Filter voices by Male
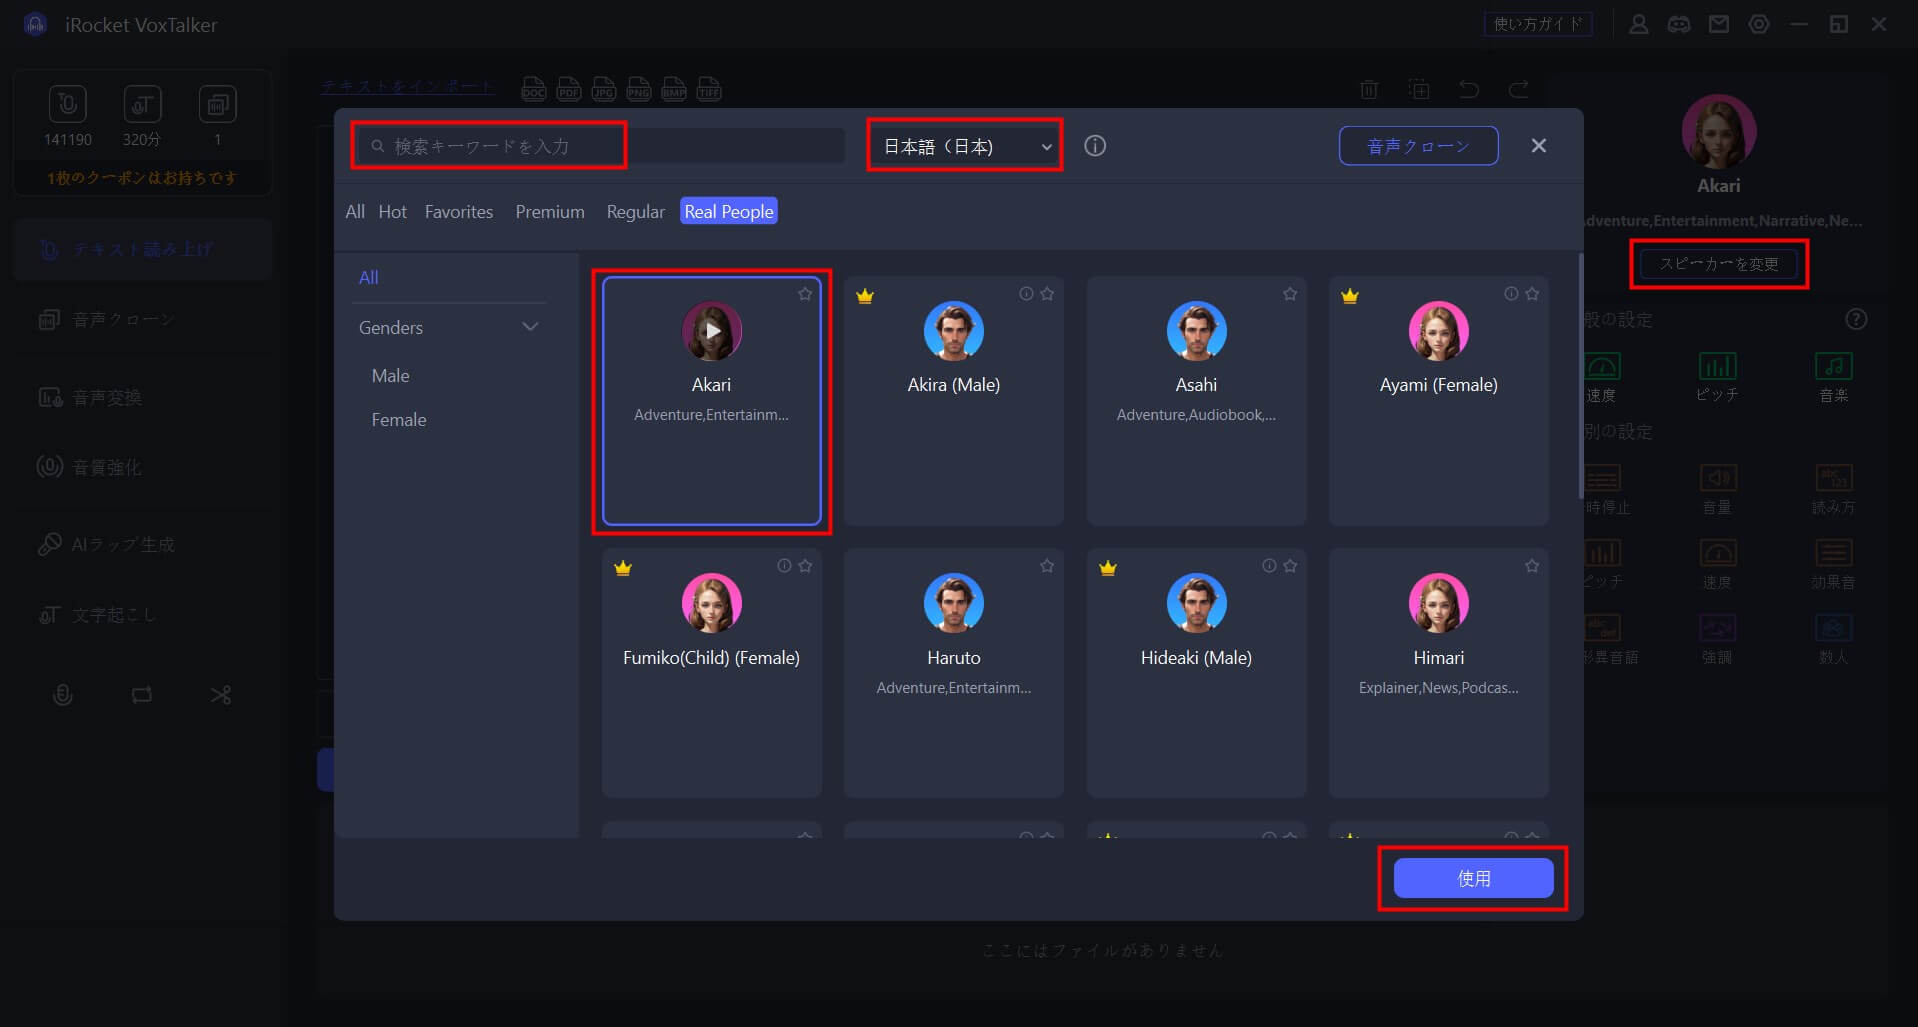 point(391,376)
